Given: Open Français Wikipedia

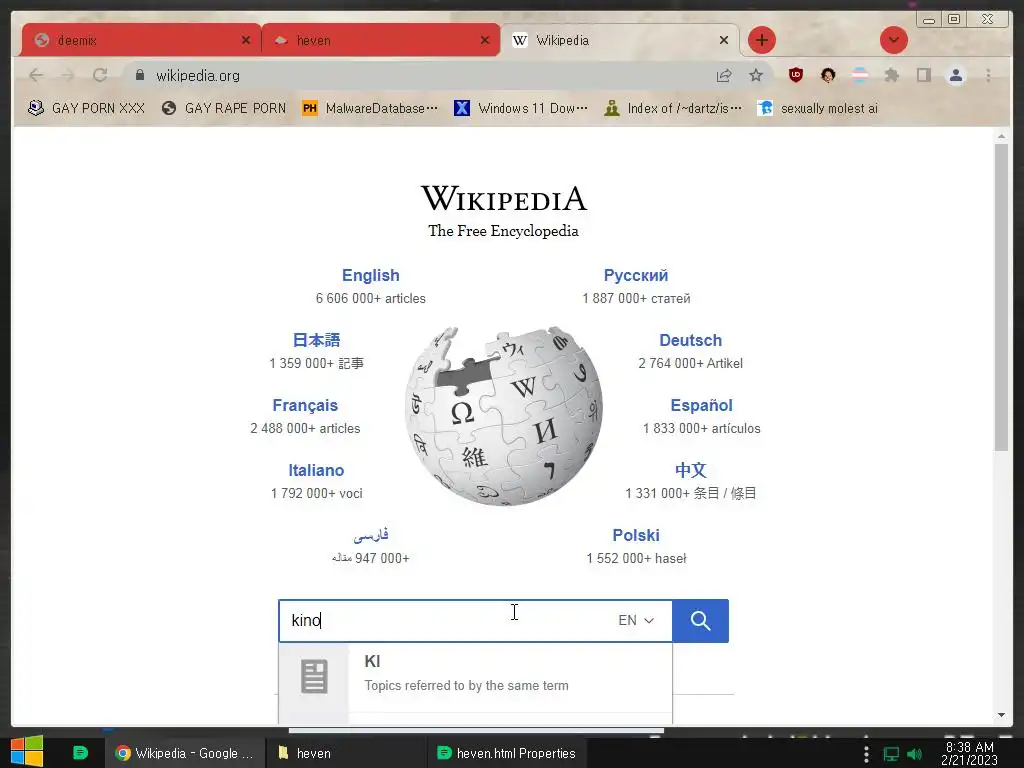Looking at the screenshot, I should [x=305, y=405].
